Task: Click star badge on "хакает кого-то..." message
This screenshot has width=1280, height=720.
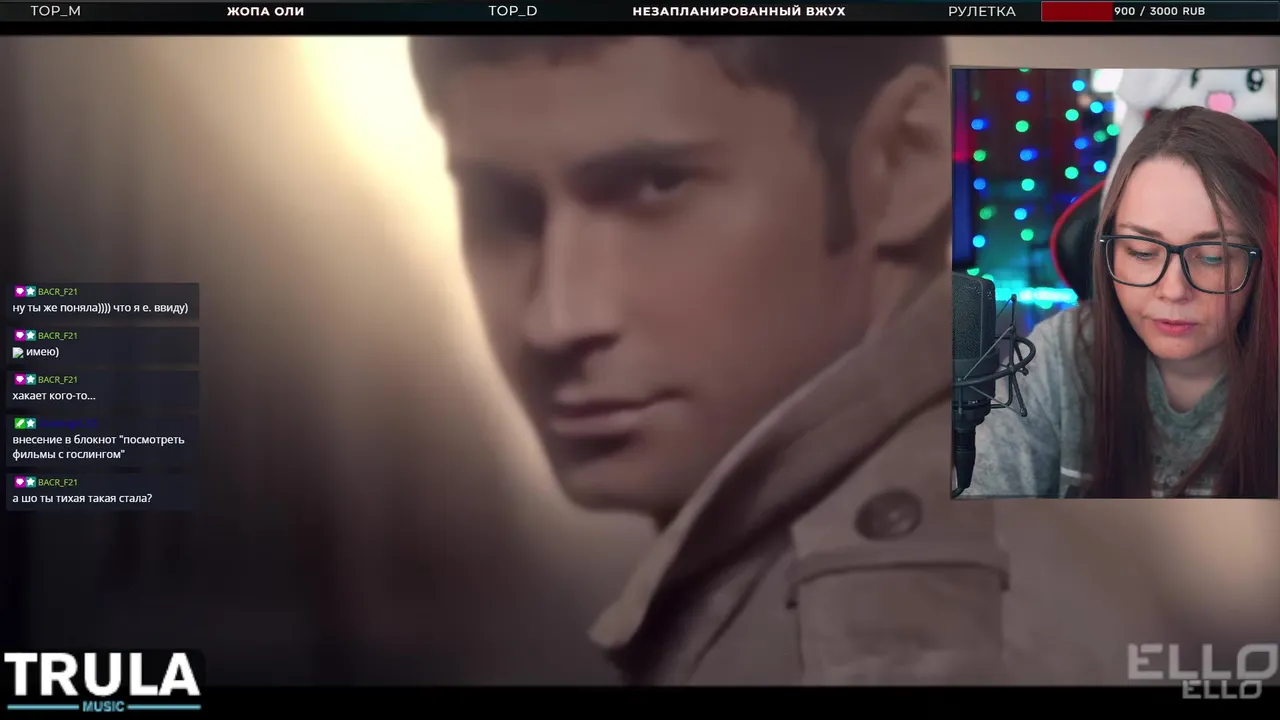Action: 31,379
